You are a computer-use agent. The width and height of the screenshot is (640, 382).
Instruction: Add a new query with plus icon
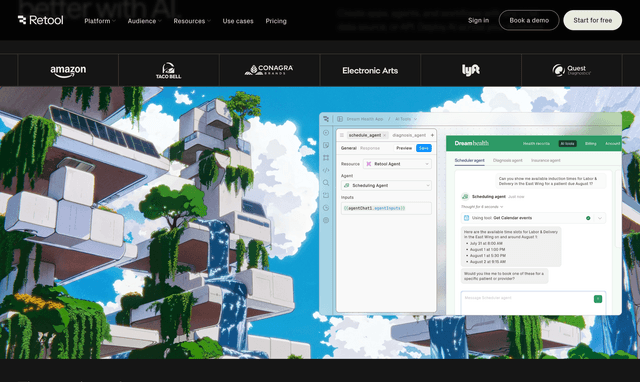point(432,135)
